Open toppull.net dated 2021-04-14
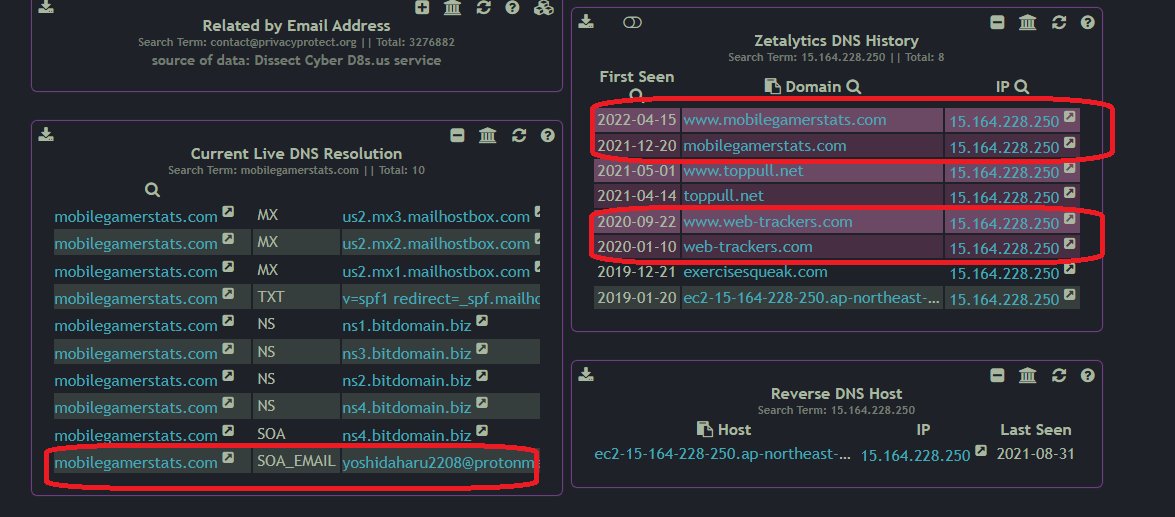 [723, 196]
